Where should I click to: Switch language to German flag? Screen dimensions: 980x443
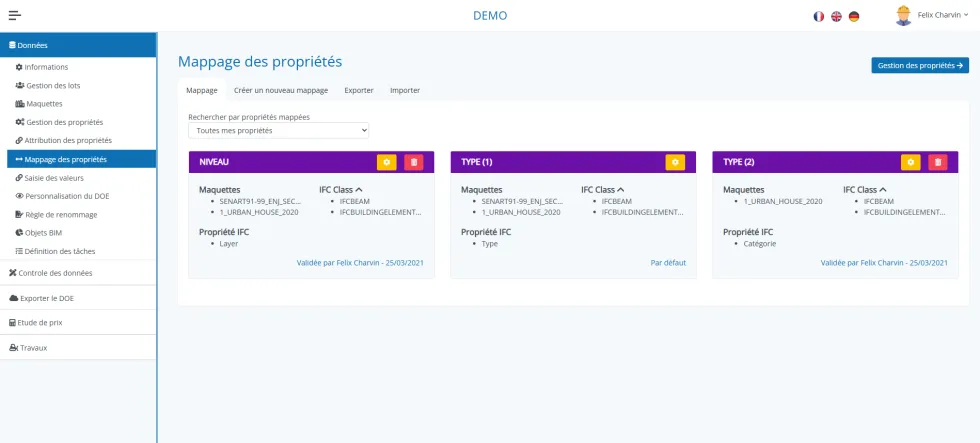(854, 16)
